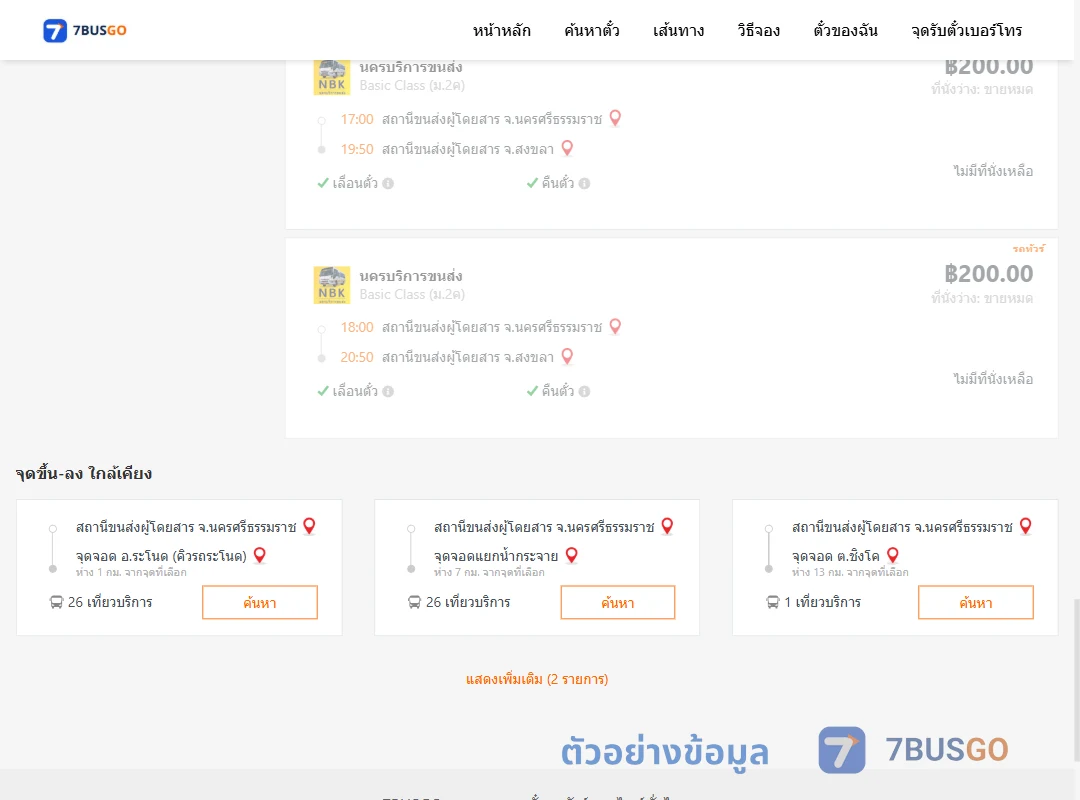The height and width of the screenshot is (800, 1080).
Task: Click bus icon in ระโนด card
Action: (56, 602)
